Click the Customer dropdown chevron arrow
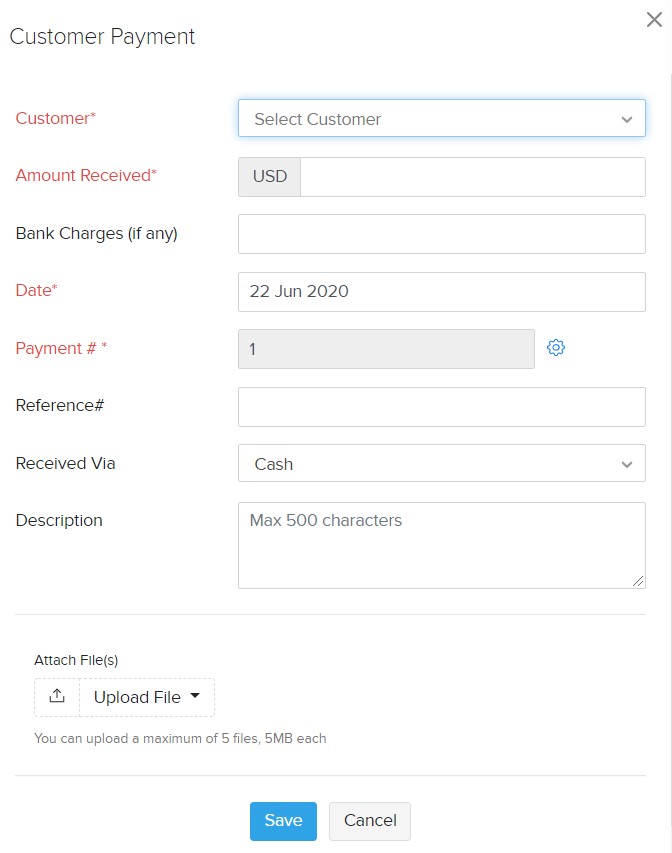Viewport: 672px width, 853px height. point(627,119)
